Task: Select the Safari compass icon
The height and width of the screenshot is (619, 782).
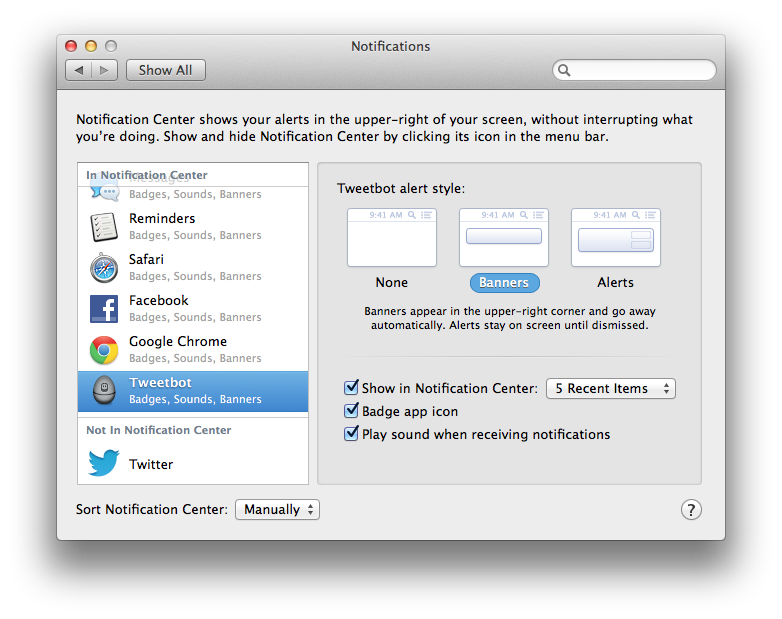Action: [x=104, y=268]
